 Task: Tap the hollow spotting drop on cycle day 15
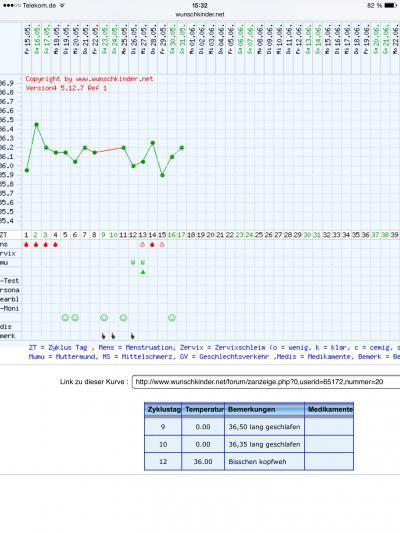pyautogui.click(x=162, y=245)
